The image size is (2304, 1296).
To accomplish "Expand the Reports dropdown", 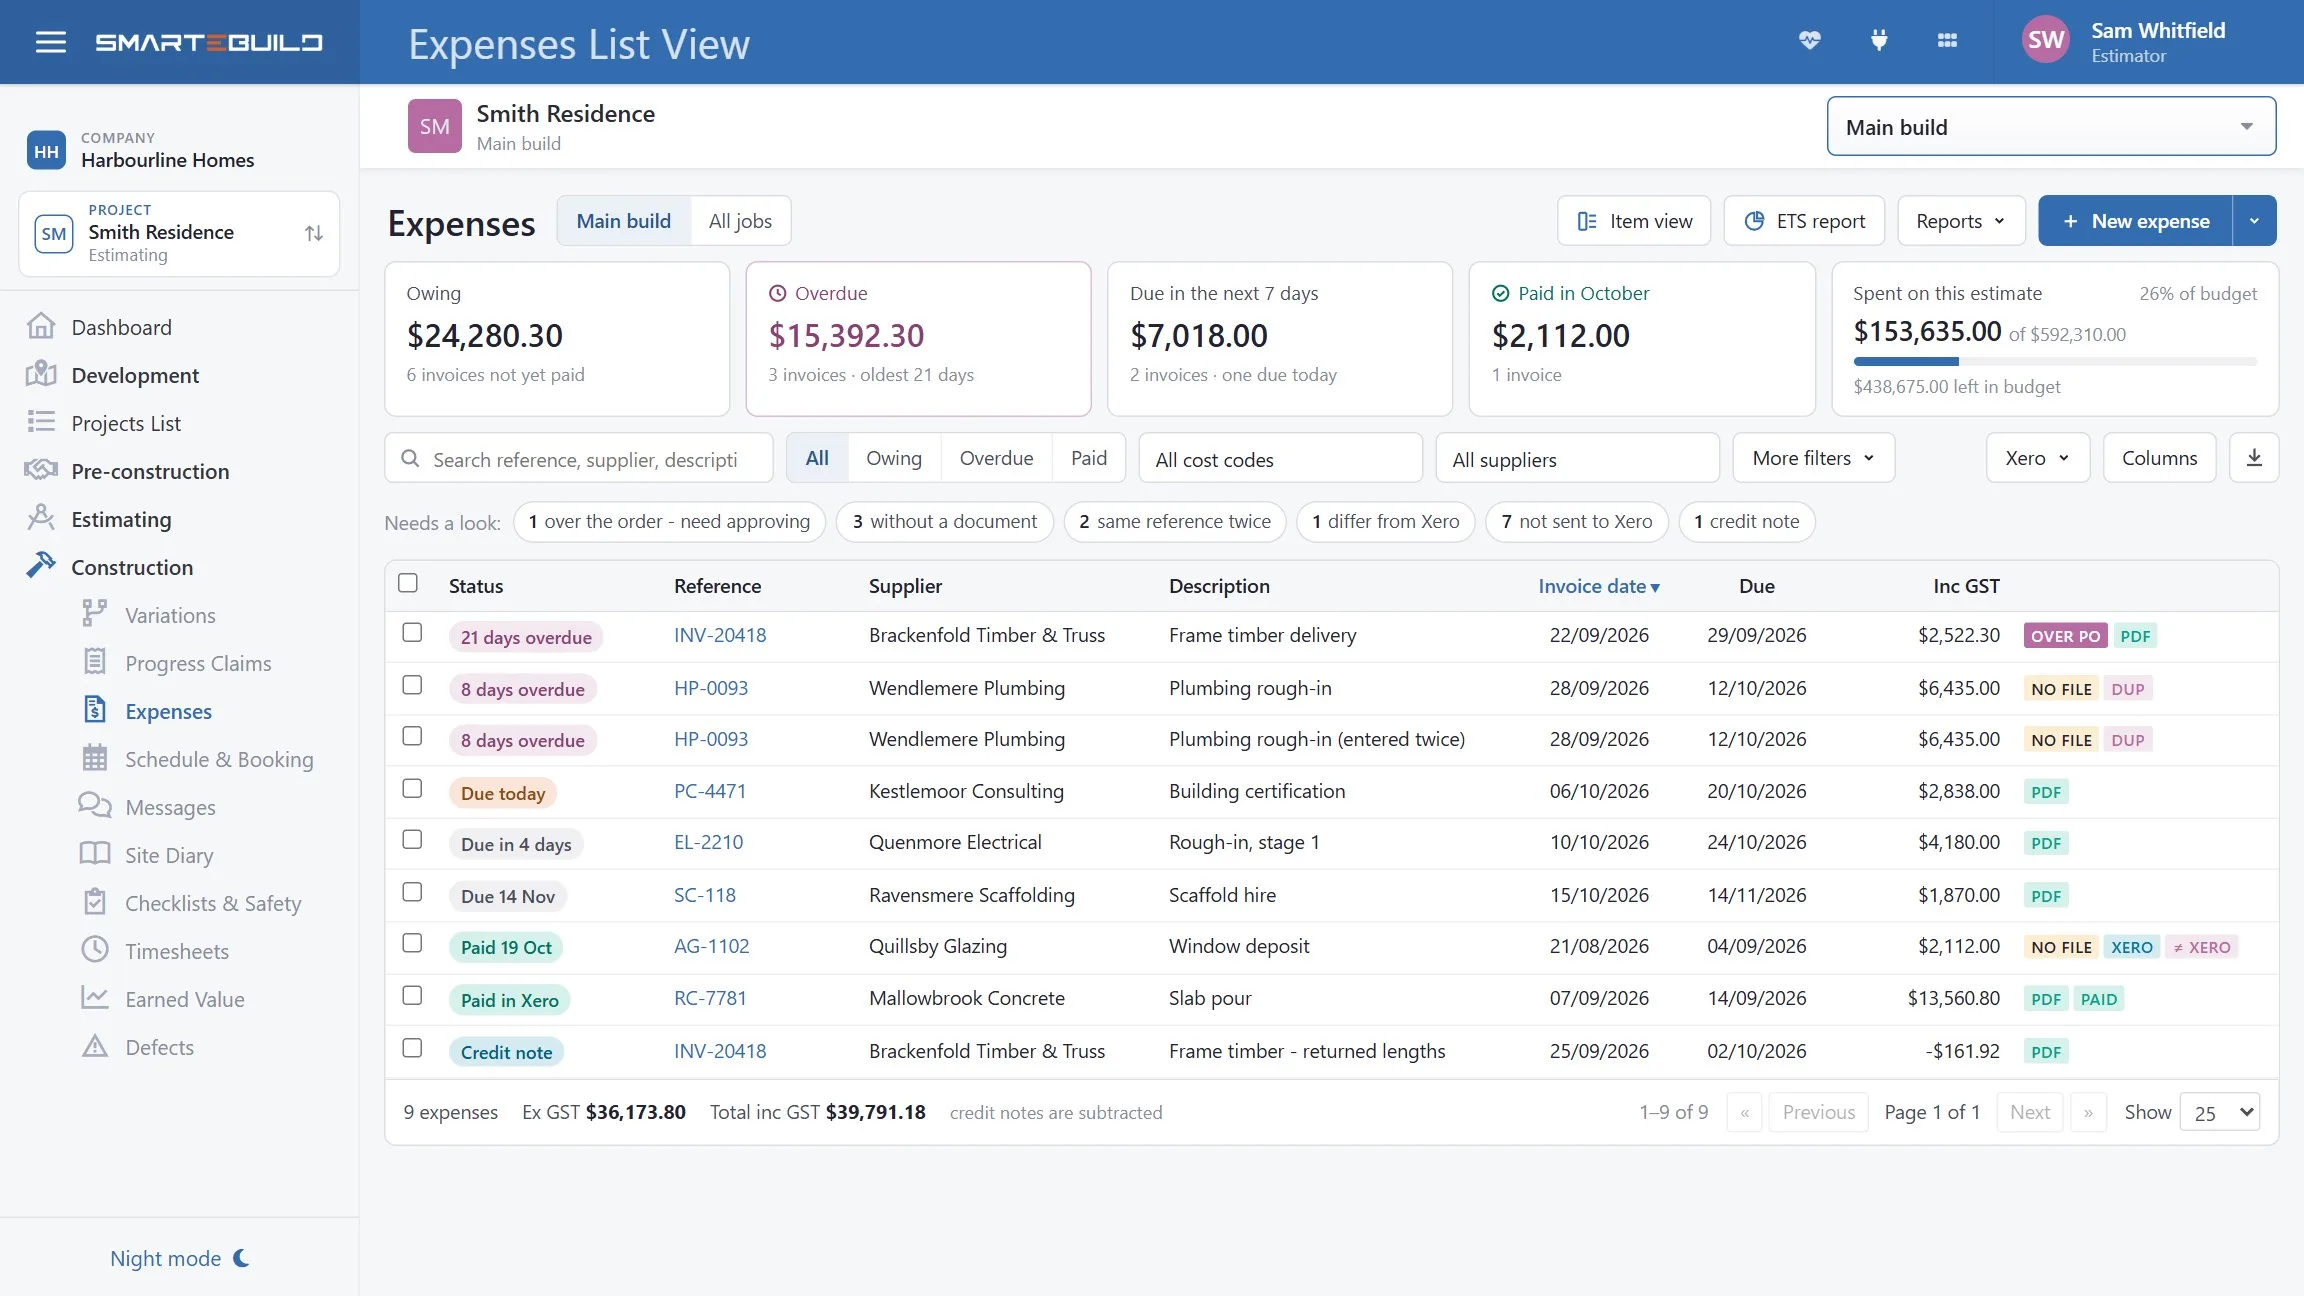I will pos(1961,221).
